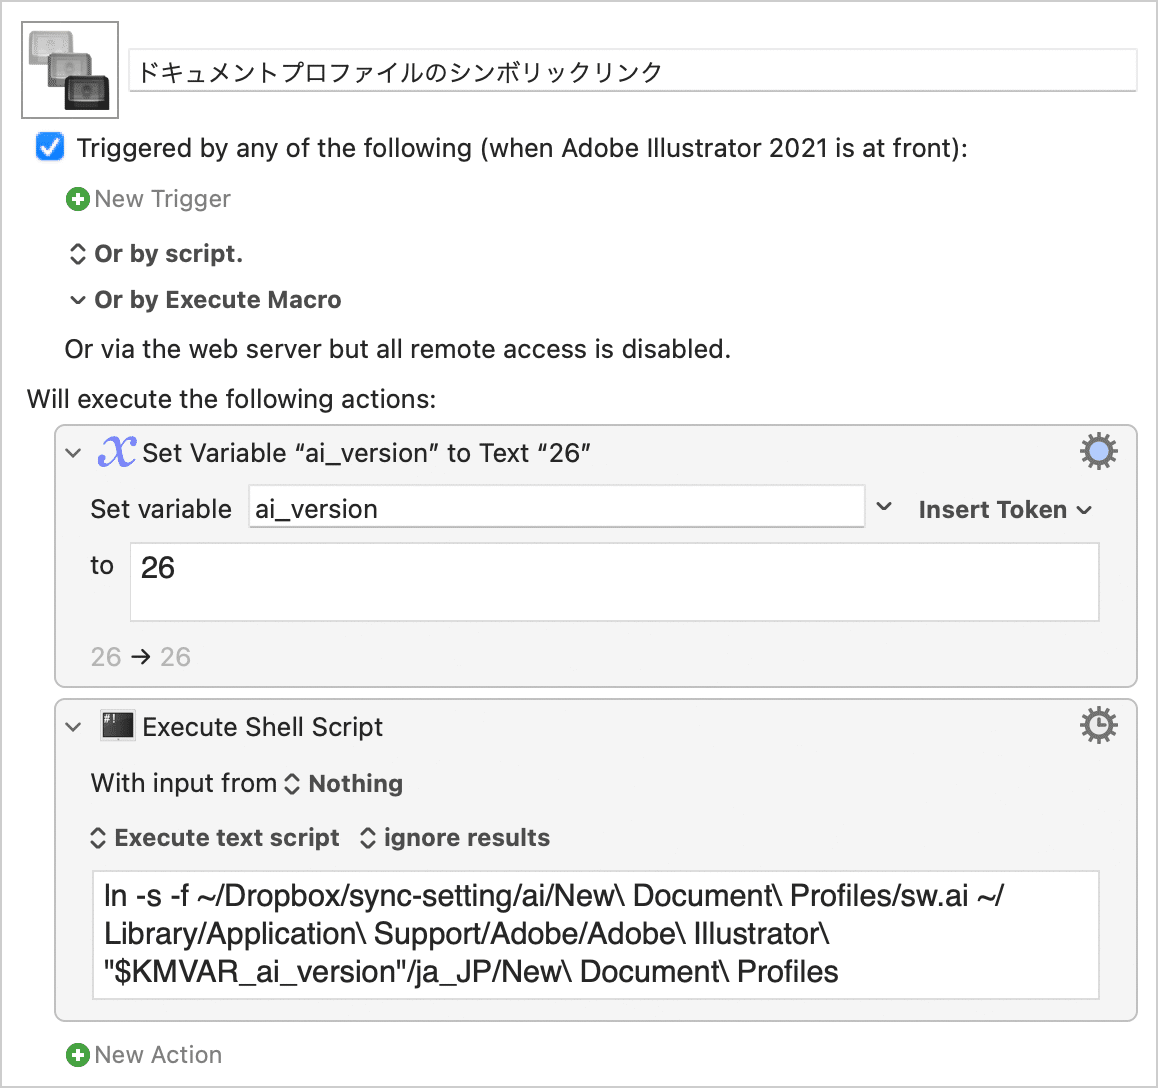Open the ignore results popup menu

pyautogui.click(x=455, y=838)
